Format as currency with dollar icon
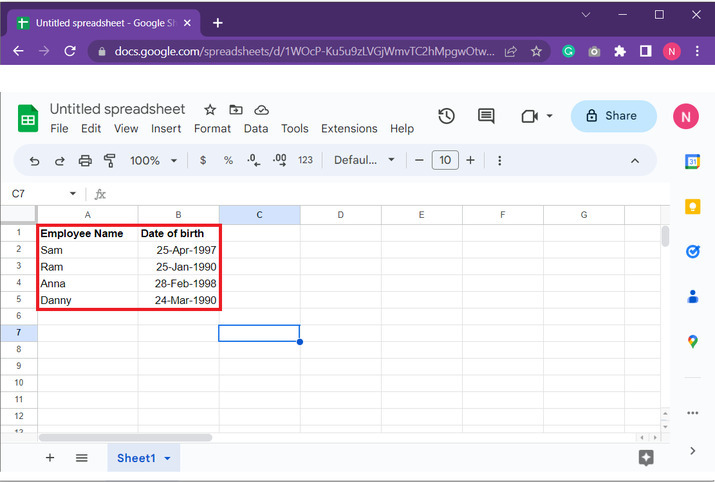Viewport: 715px width, 482px height. [x=203, y=160]
